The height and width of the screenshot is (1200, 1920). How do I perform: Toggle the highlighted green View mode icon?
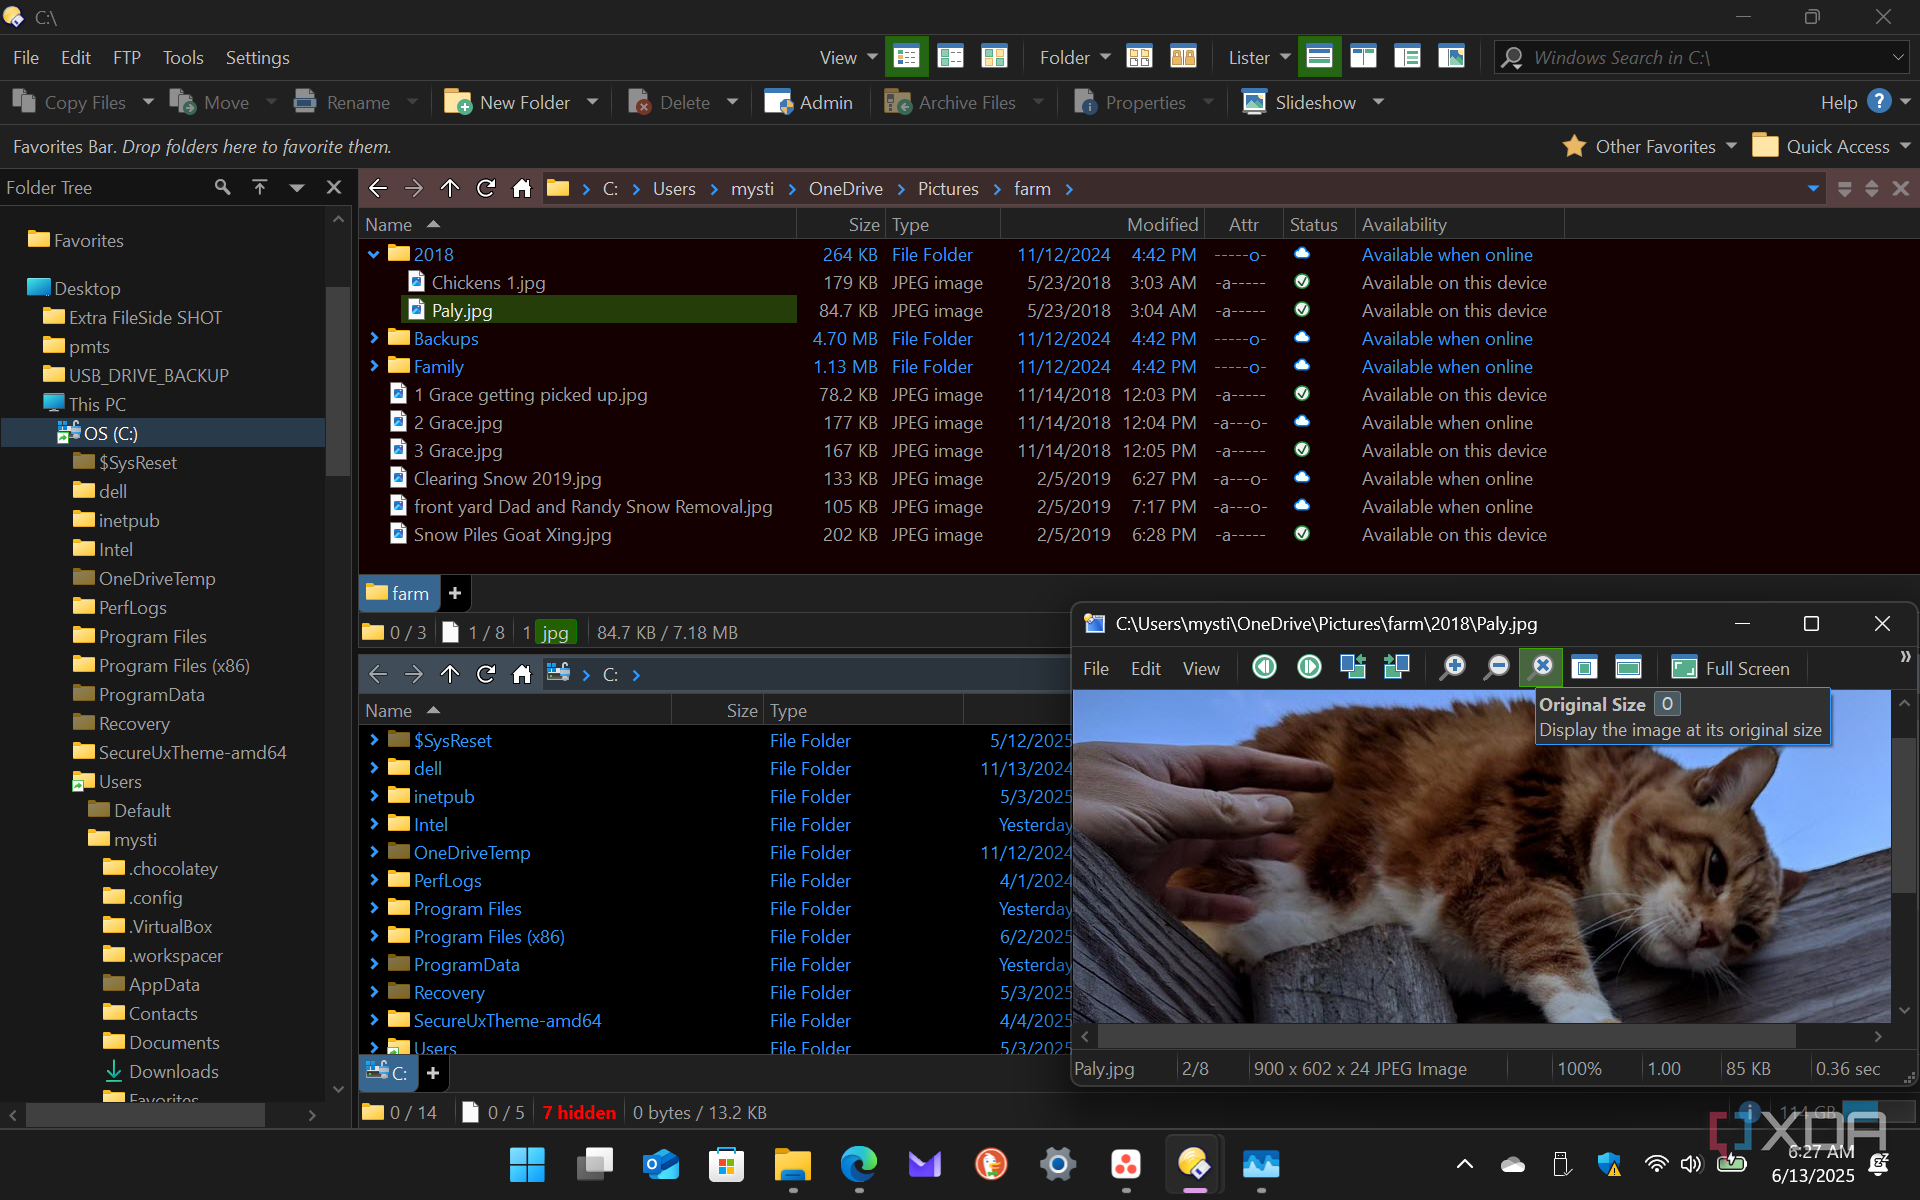906,57
